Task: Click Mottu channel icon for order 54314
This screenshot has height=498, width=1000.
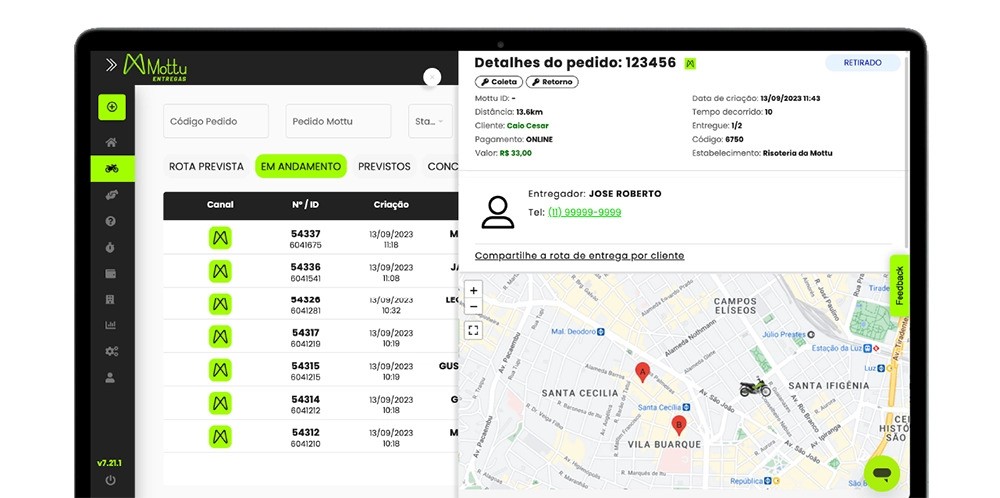Action: [x=220, y=403]
